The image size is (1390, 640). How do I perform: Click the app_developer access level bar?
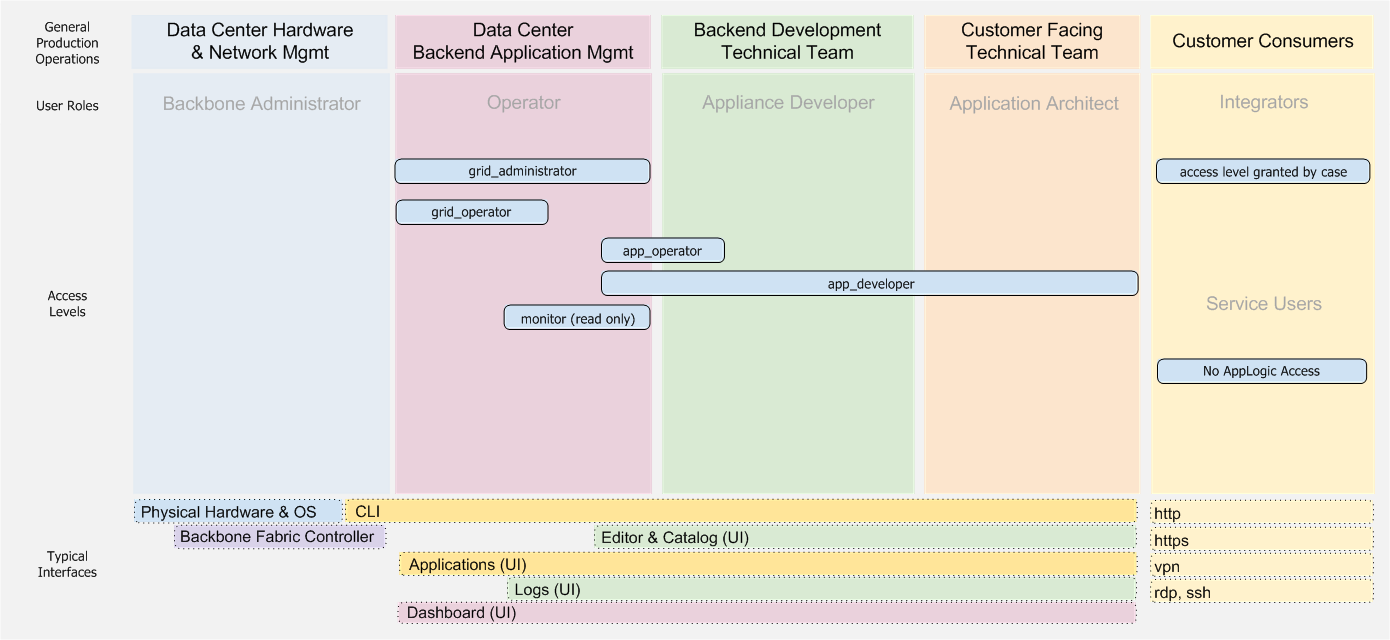(x=869, y=283)
